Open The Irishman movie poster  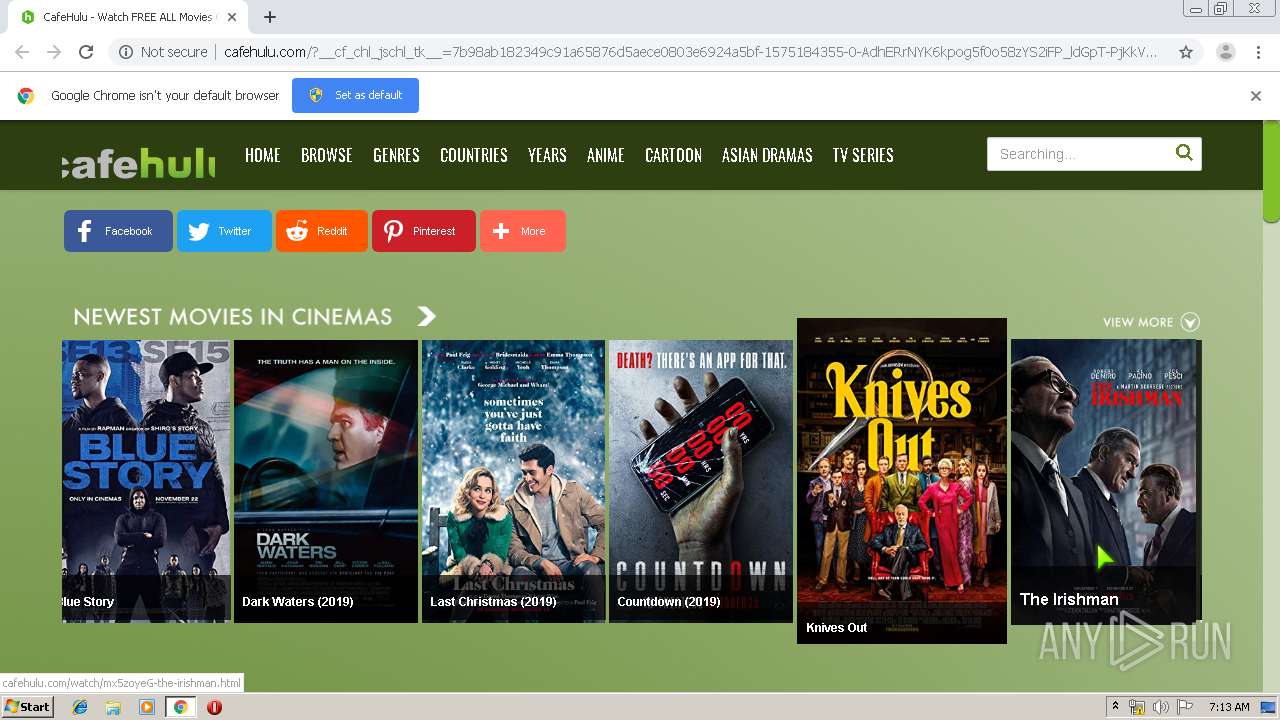pos(1104,481)
